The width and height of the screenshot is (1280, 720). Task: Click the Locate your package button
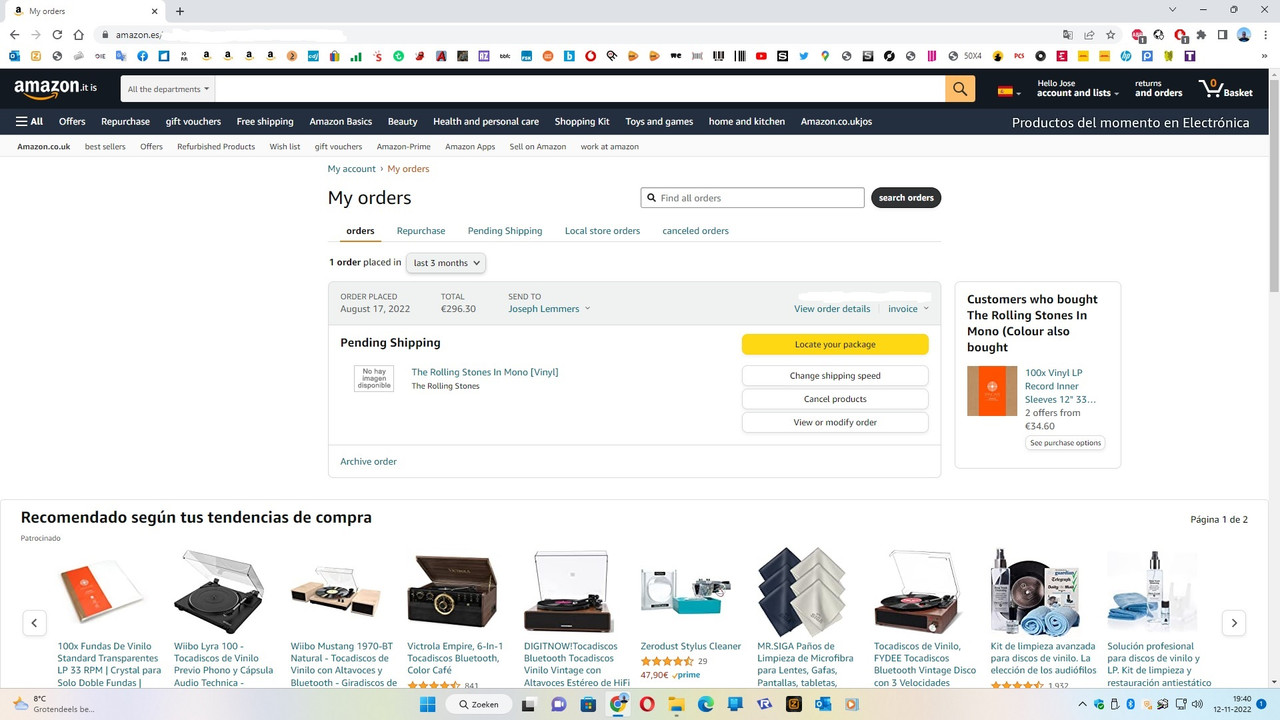pos(835,343)
